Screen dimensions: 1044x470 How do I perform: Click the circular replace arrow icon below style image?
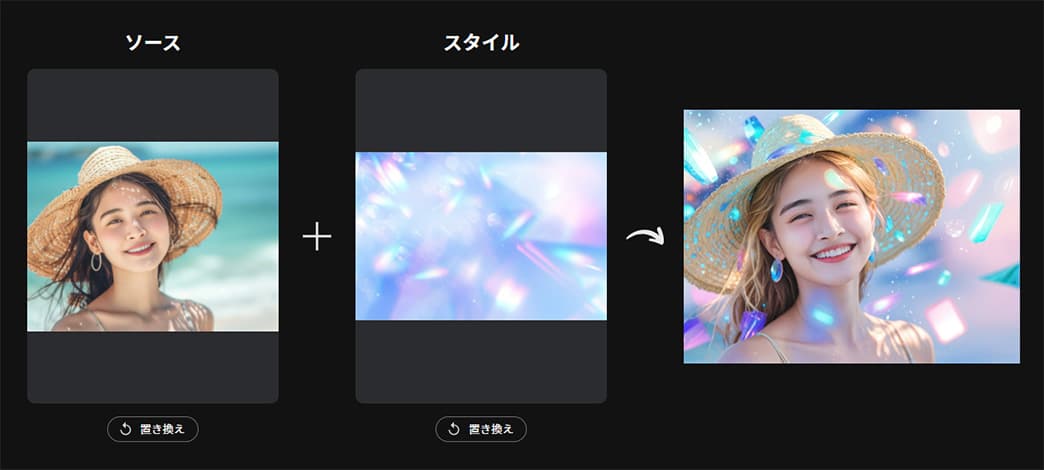(x=453, y=429)
